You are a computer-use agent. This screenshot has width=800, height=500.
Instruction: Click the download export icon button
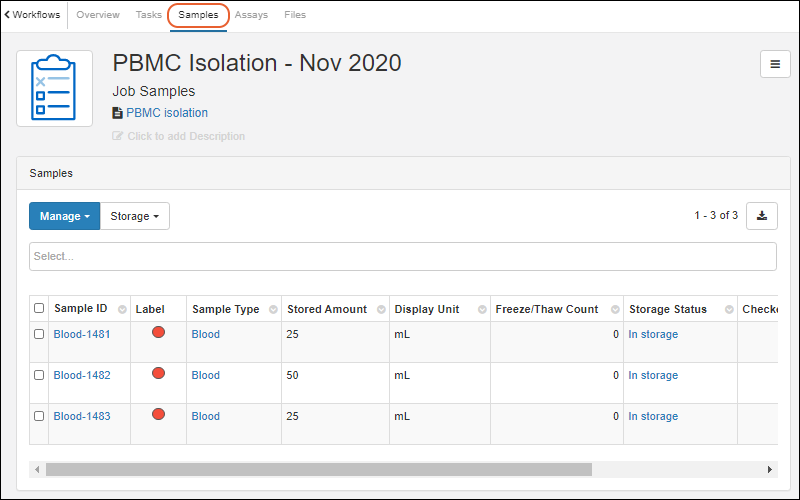762,216
